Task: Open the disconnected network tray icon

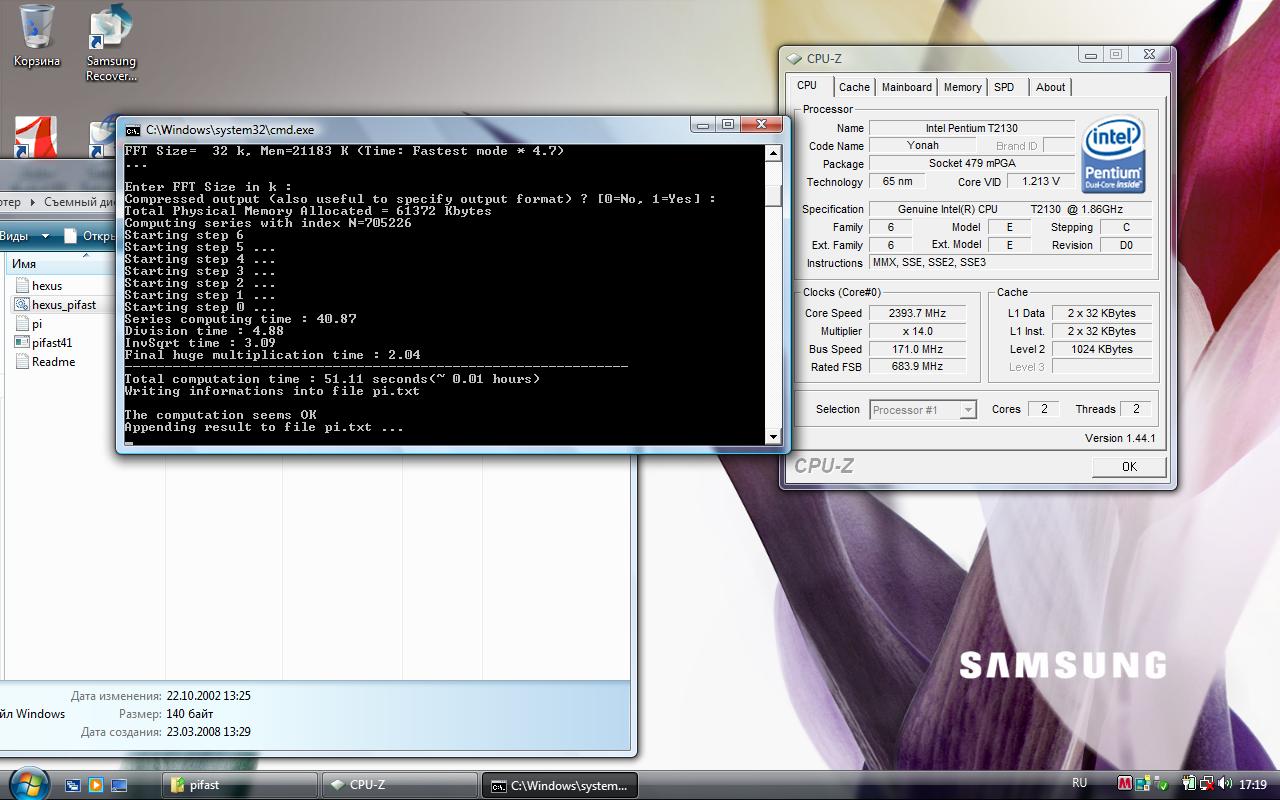Action: click(x=1208, y=785)
